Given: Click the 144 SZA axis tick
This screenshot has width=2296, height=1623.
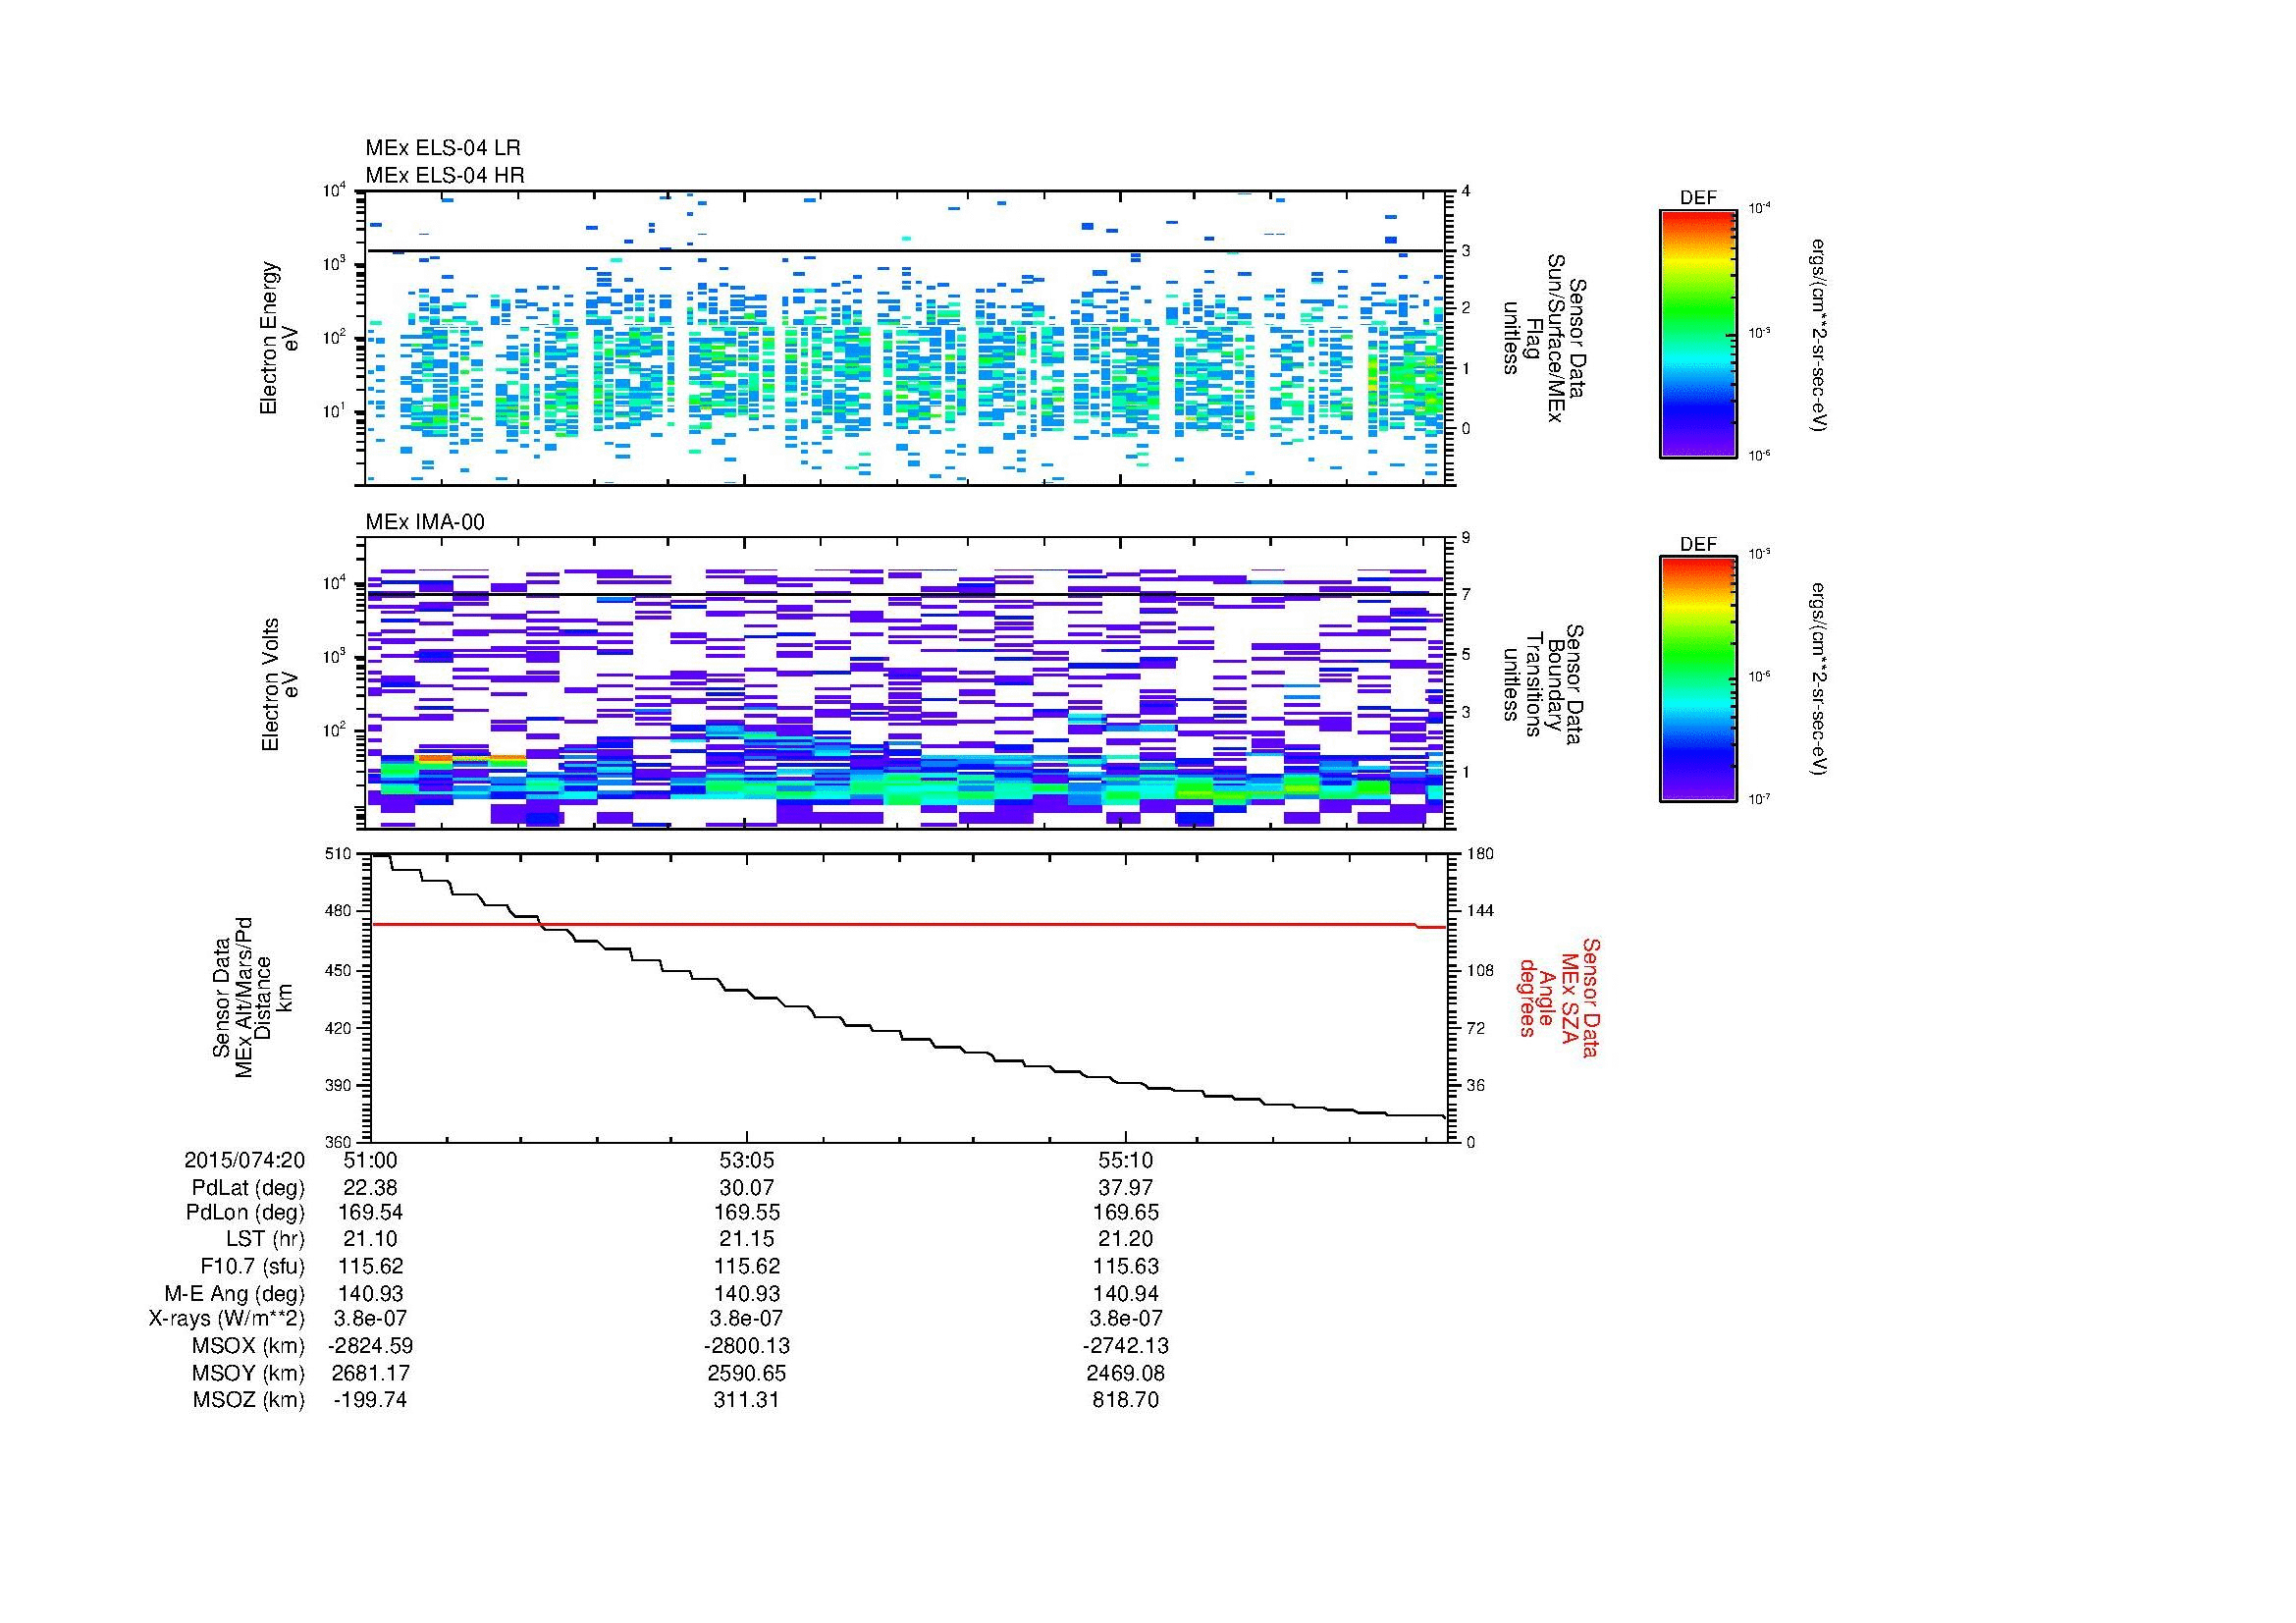Looking at the screenshot, I should point(1479,911).
